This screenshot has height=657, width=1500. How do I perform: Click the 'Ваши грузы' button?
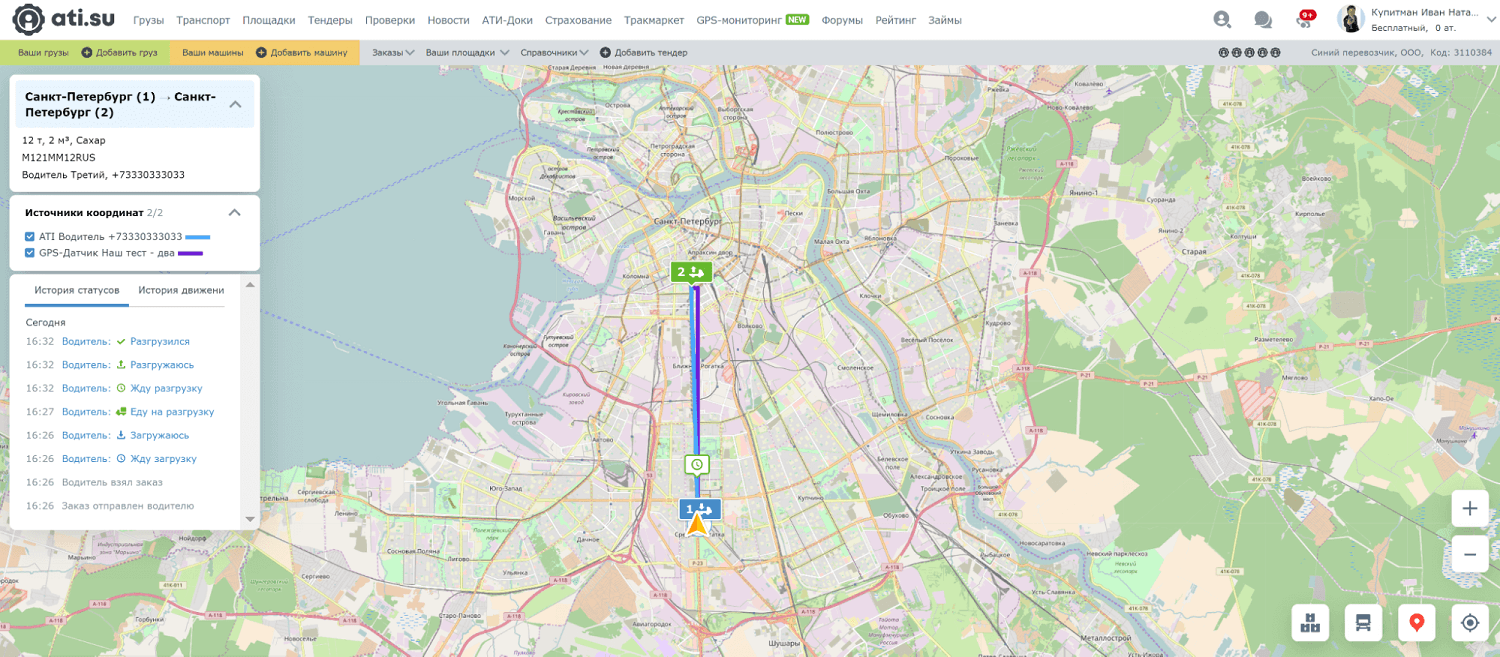pos(43,52)
